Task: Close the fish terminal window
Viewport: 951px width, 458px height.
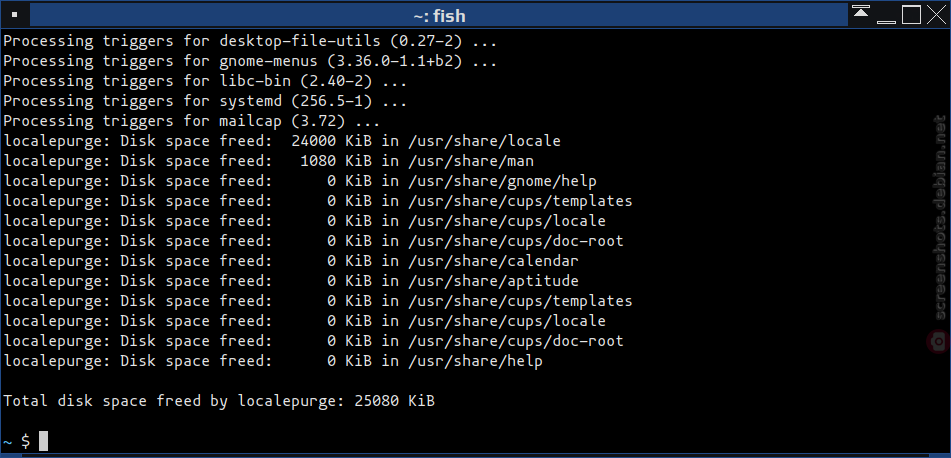Action: [x=936, y=15]
